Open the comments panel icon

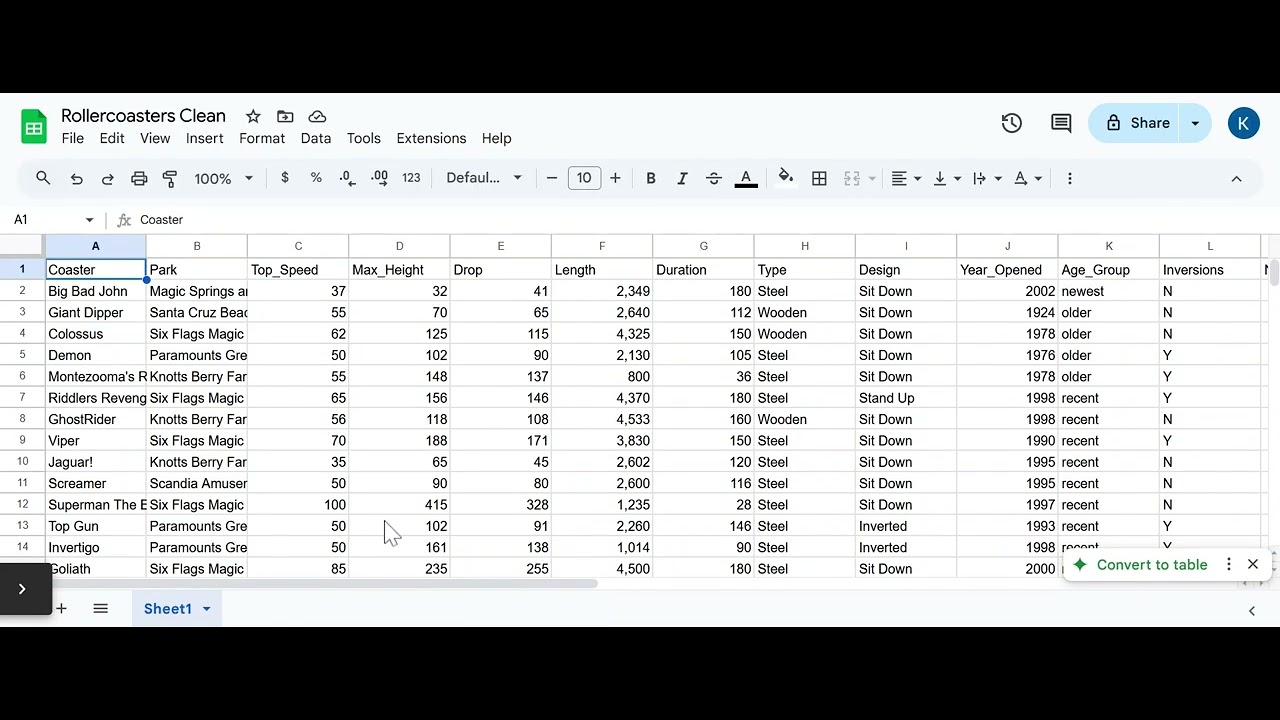pos(1061,123)
